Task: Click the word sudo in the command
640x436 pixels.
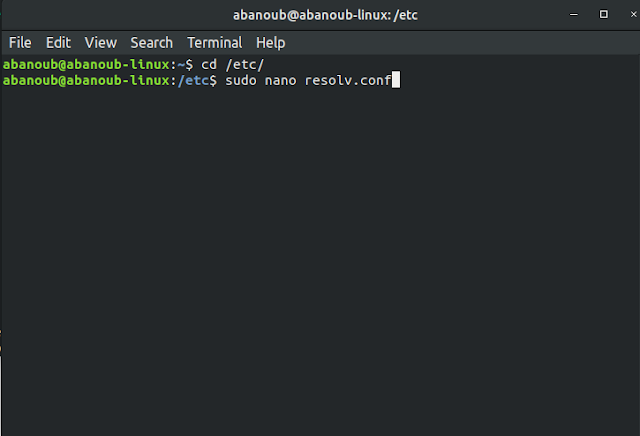Action: click(x=241, y=80)
